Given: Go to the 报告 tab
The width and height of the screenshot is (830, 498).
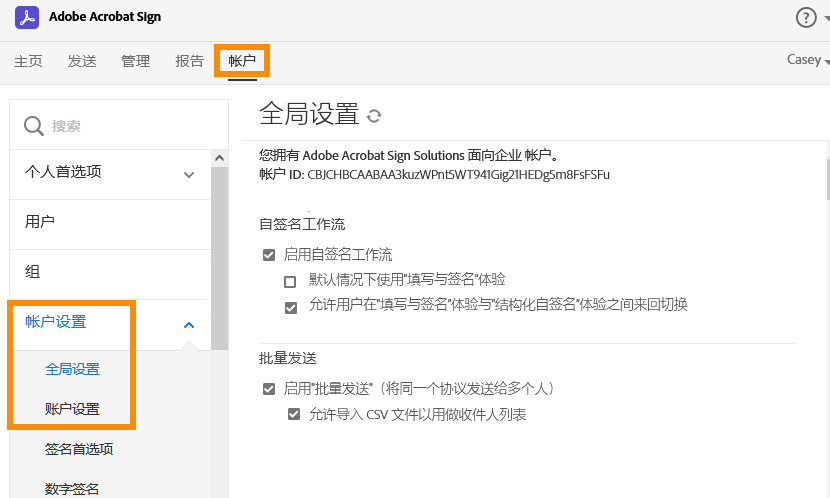Looking at the screenshot, I should (x=190, y=61).
